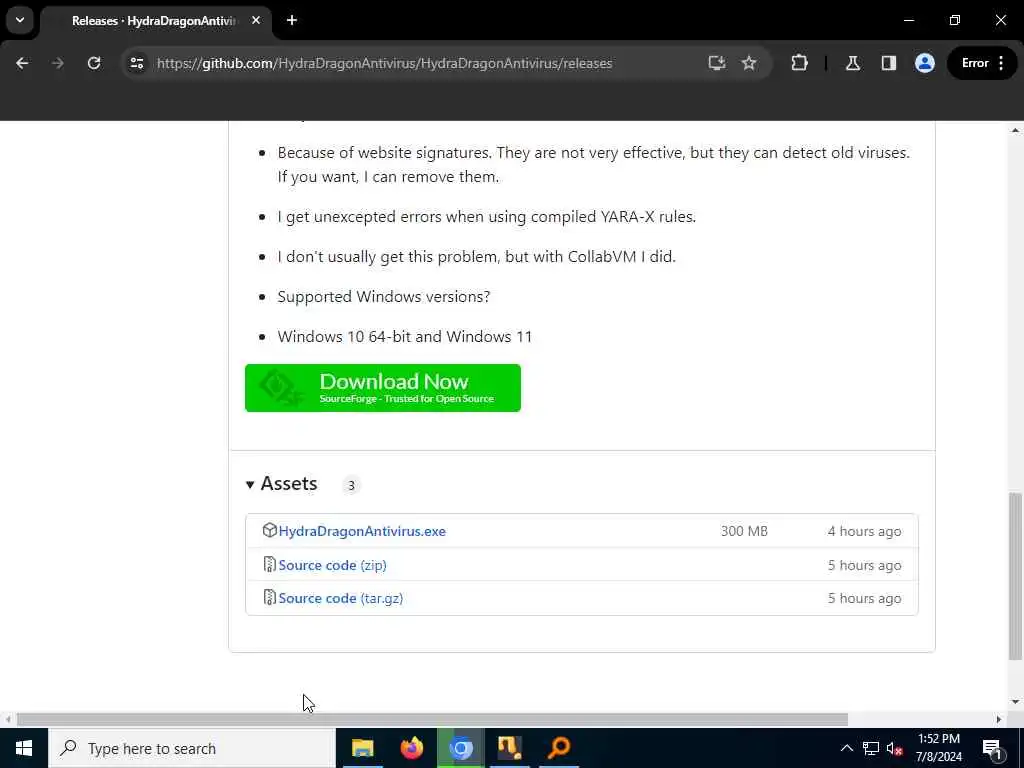Click the package icon beside HydraDragonAntivirus.exe
Image resolution: width=1024 pixels, height=768 pixels.
tap(269, 530)
